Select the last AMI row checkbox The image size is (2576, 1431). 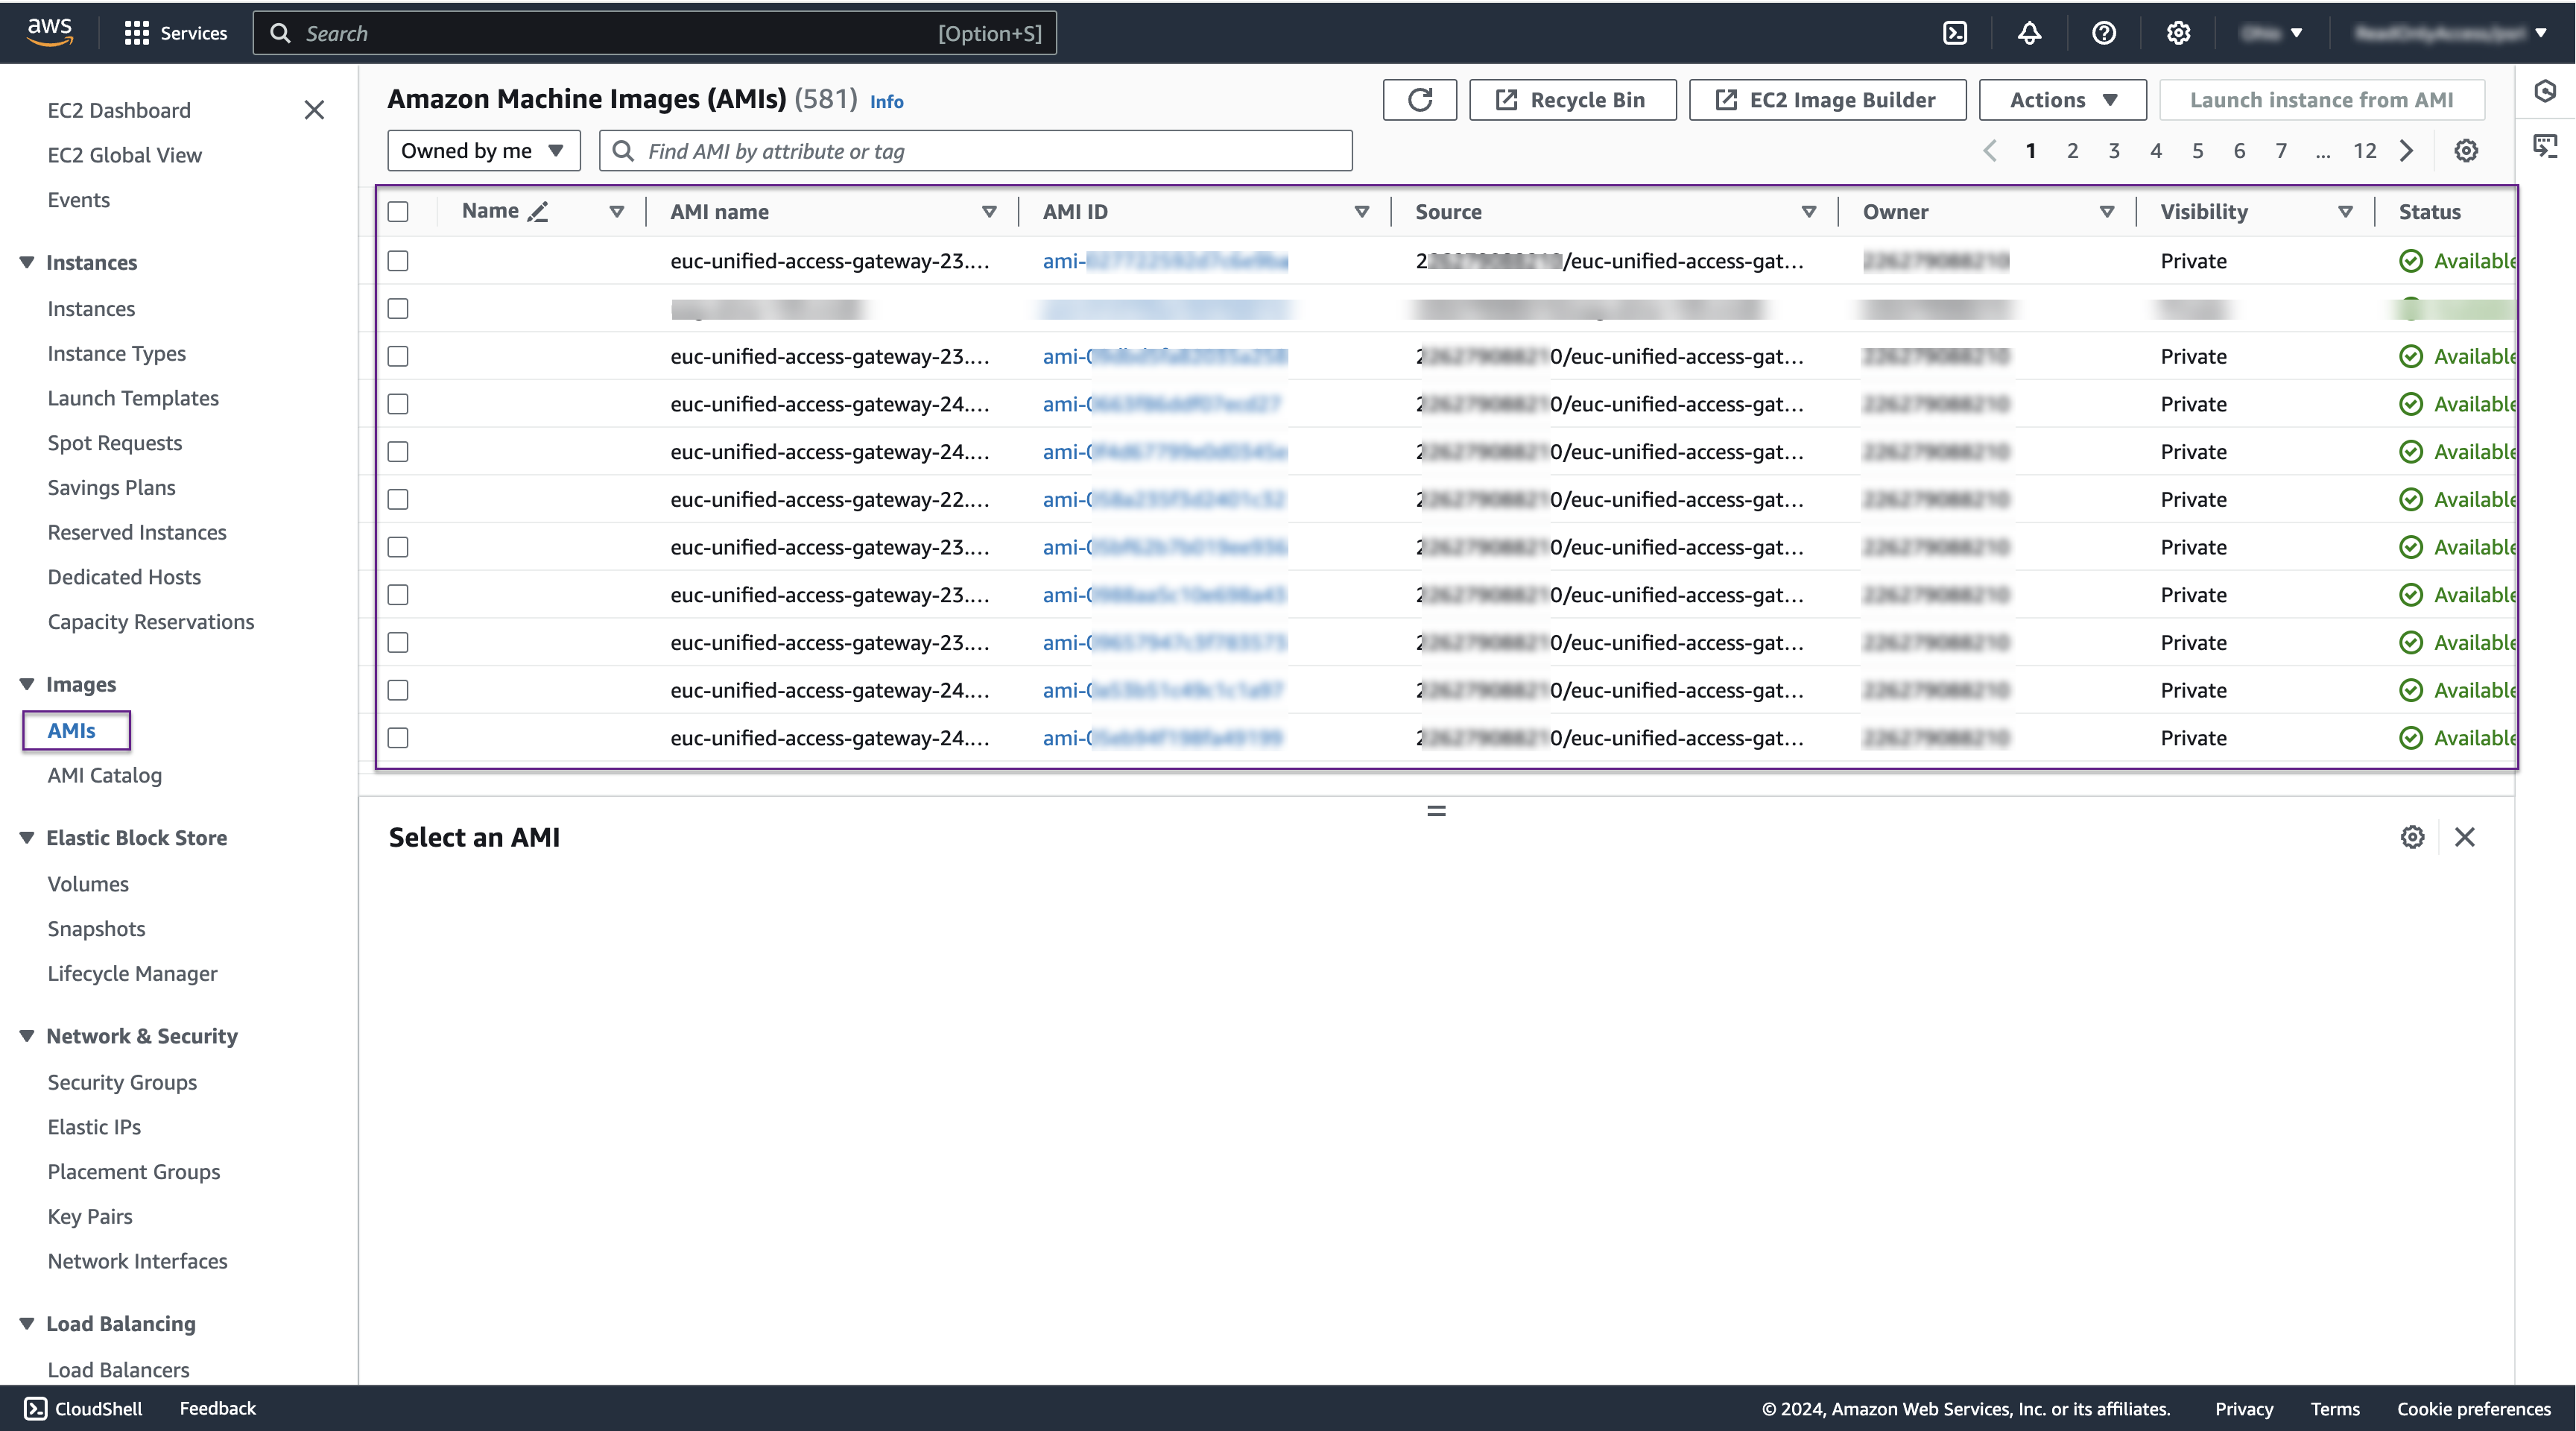click(x=398, y=738)
